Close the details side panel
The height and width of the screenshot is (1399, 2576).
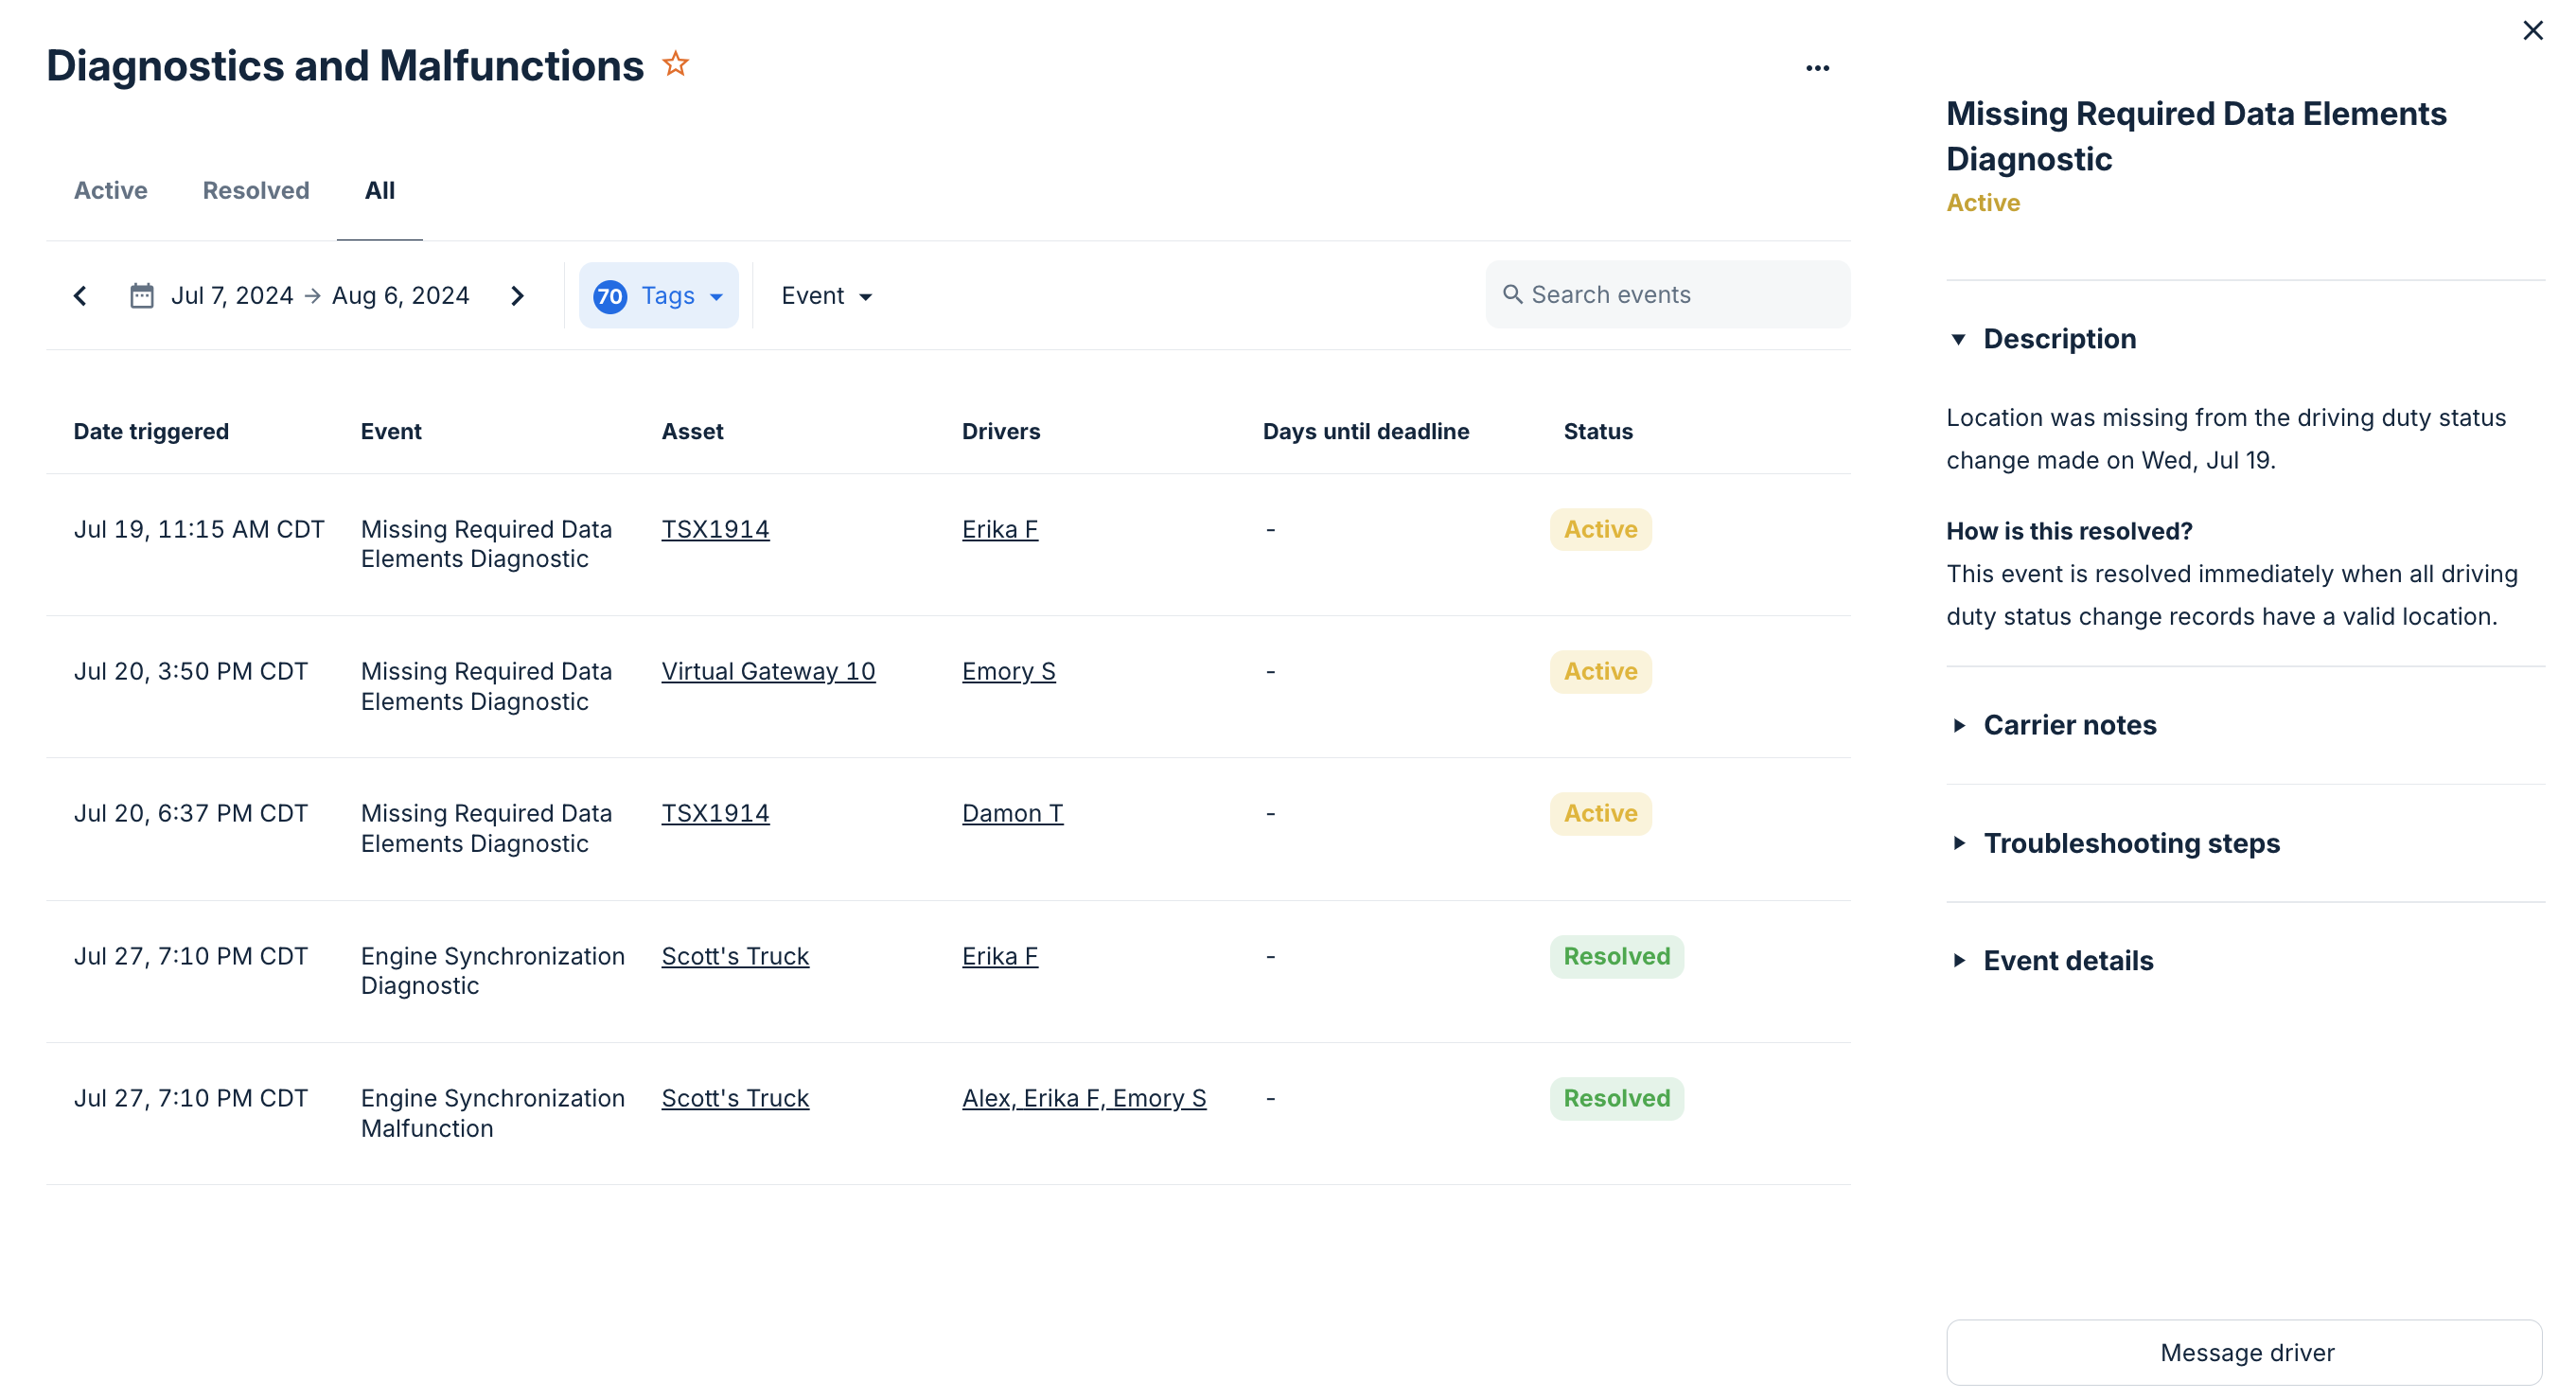[x=2532, y=31]
